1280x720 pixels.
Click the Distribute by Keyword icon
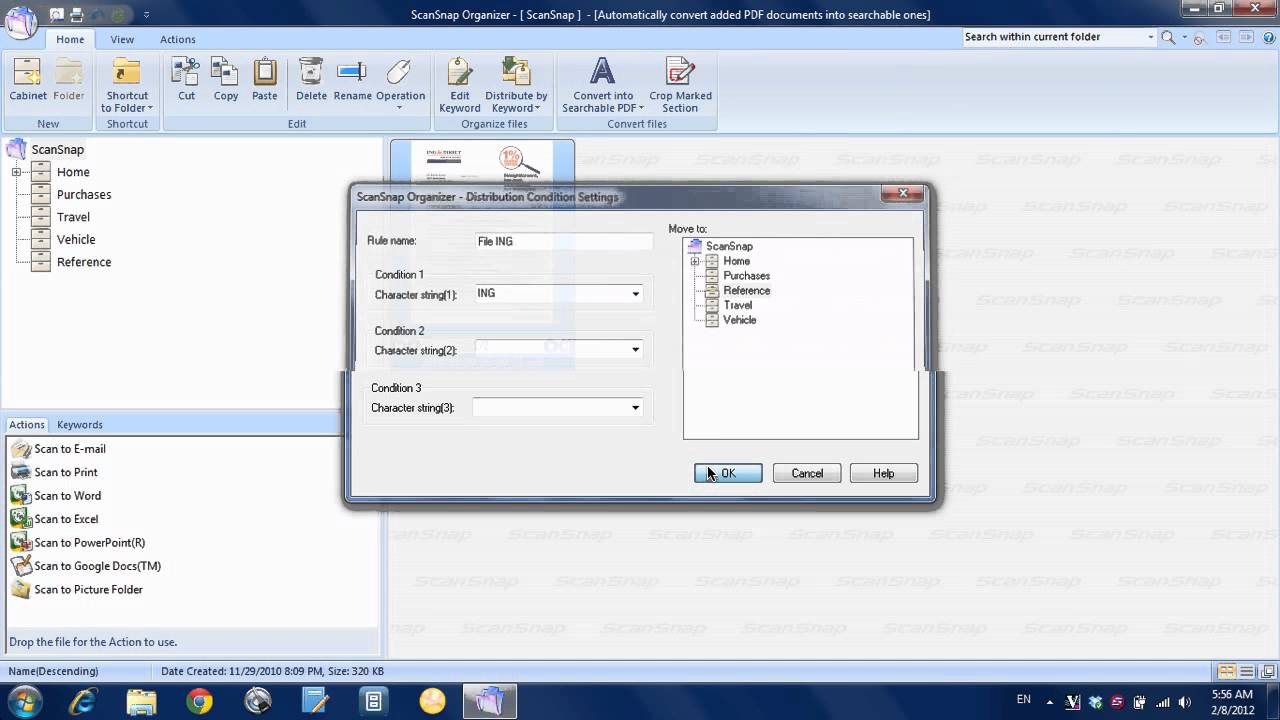[x=516, y=73]
